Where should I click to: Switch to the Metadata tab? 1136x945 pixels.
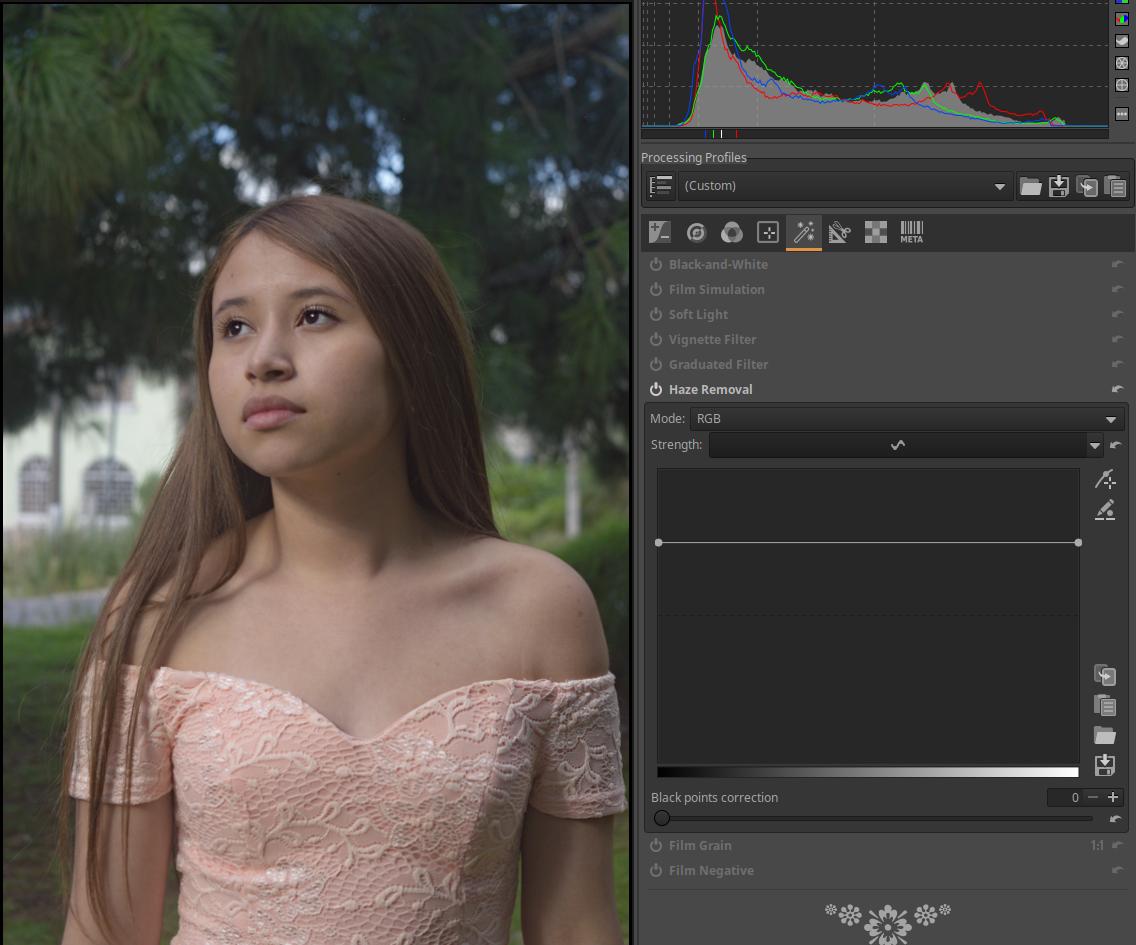point(911,233)
